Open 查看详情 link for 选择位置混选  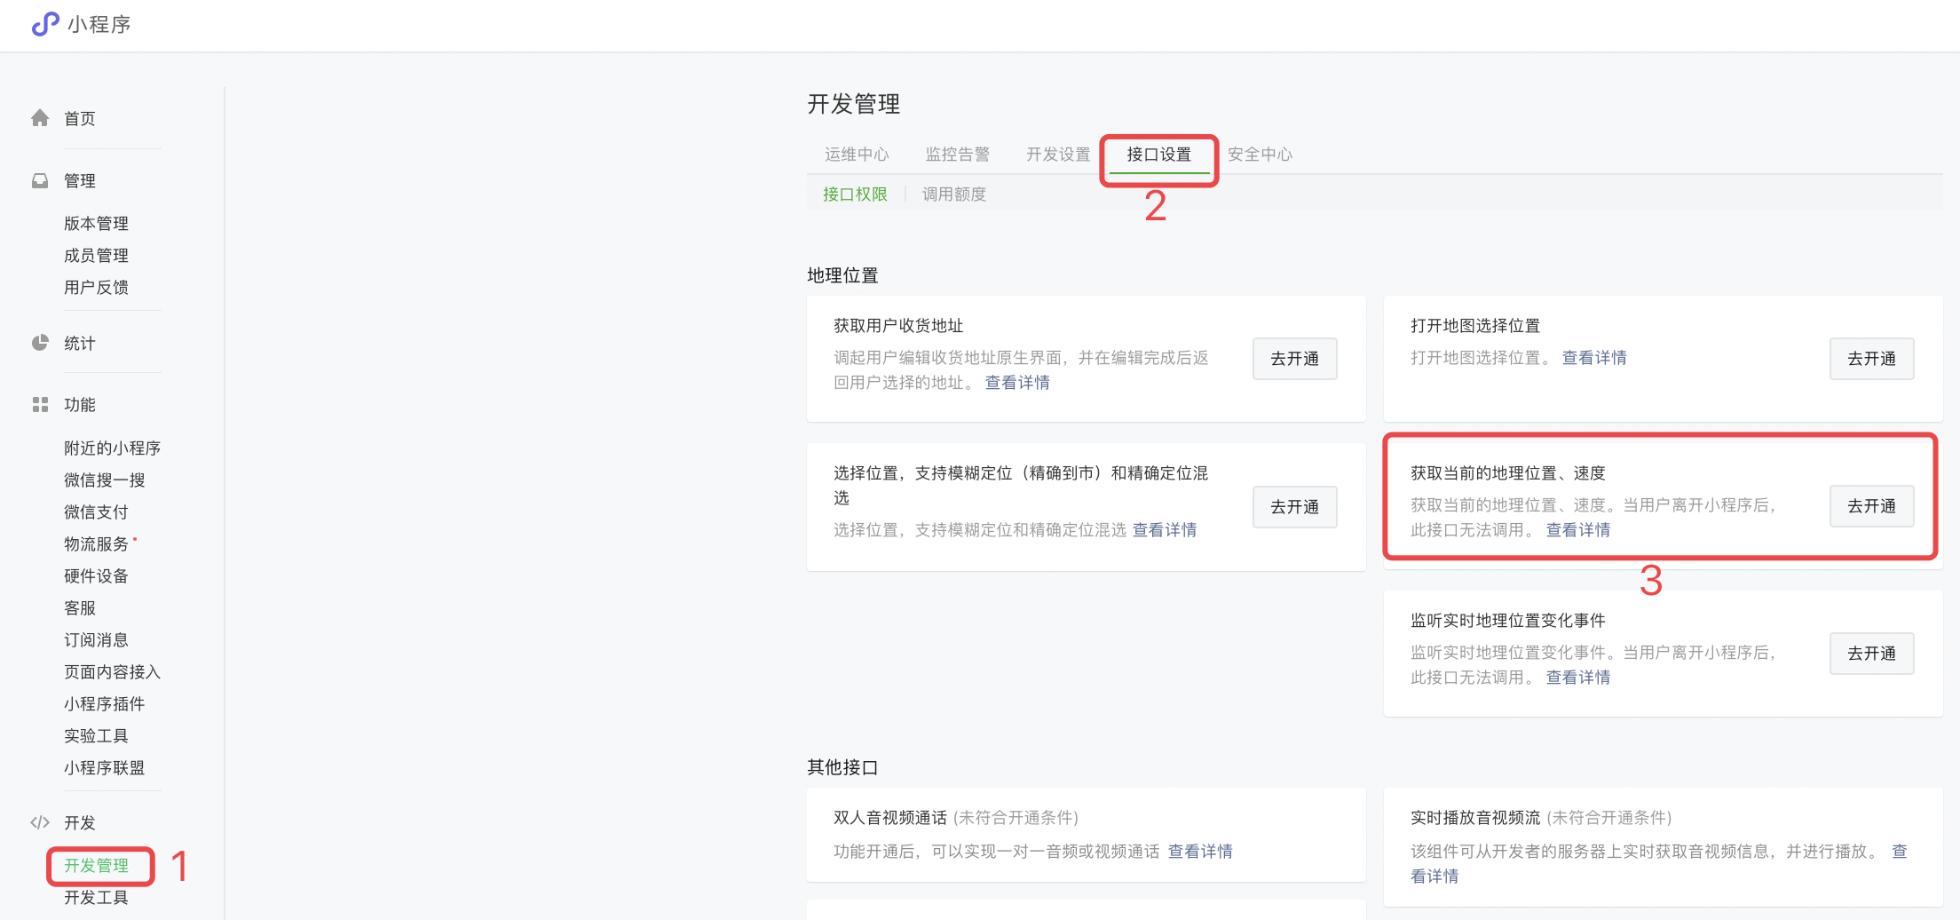[x=1164, y=529]
